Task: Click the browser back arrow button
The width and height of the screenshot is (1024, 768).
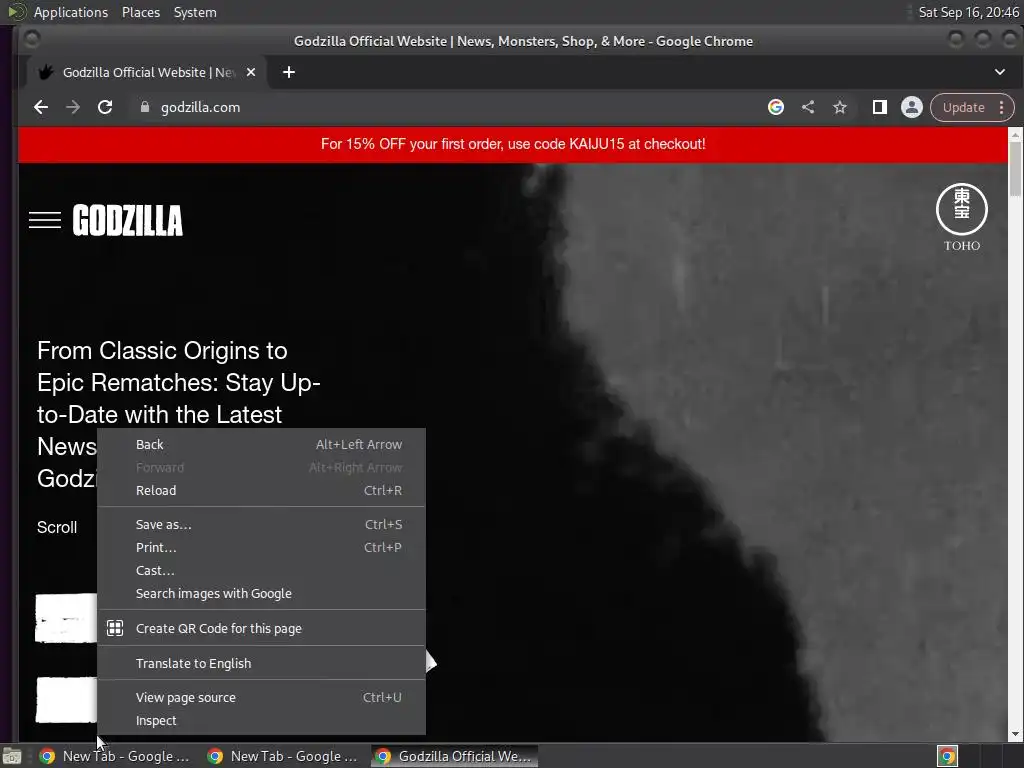Action: point(41,107)
